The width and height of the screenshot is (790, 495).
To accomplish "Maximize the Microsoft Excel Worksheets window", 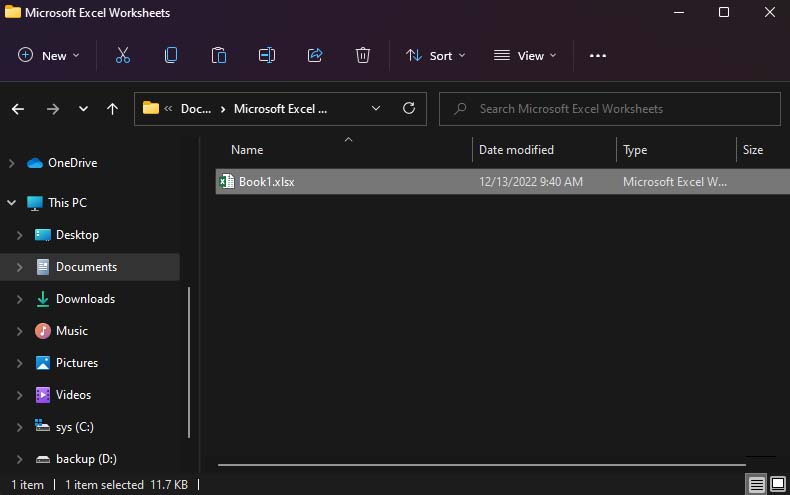I will [723, 12].
